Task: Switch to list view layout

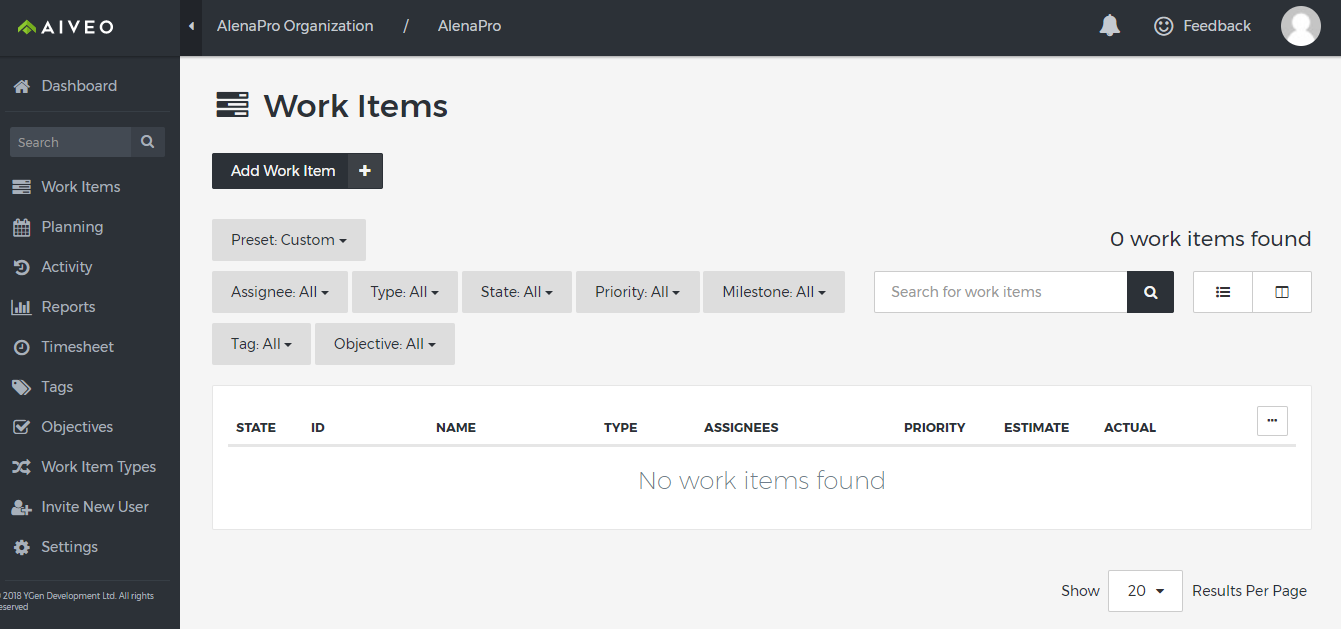Action: tap(1222, 292)
